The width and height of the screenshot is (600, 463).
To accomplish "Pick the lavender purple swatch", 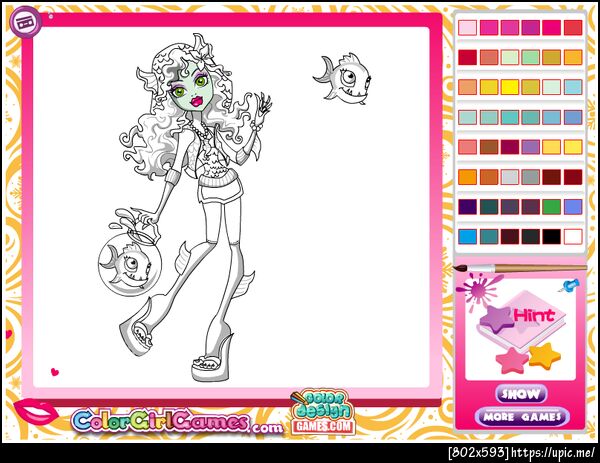I will click(530, 147).
